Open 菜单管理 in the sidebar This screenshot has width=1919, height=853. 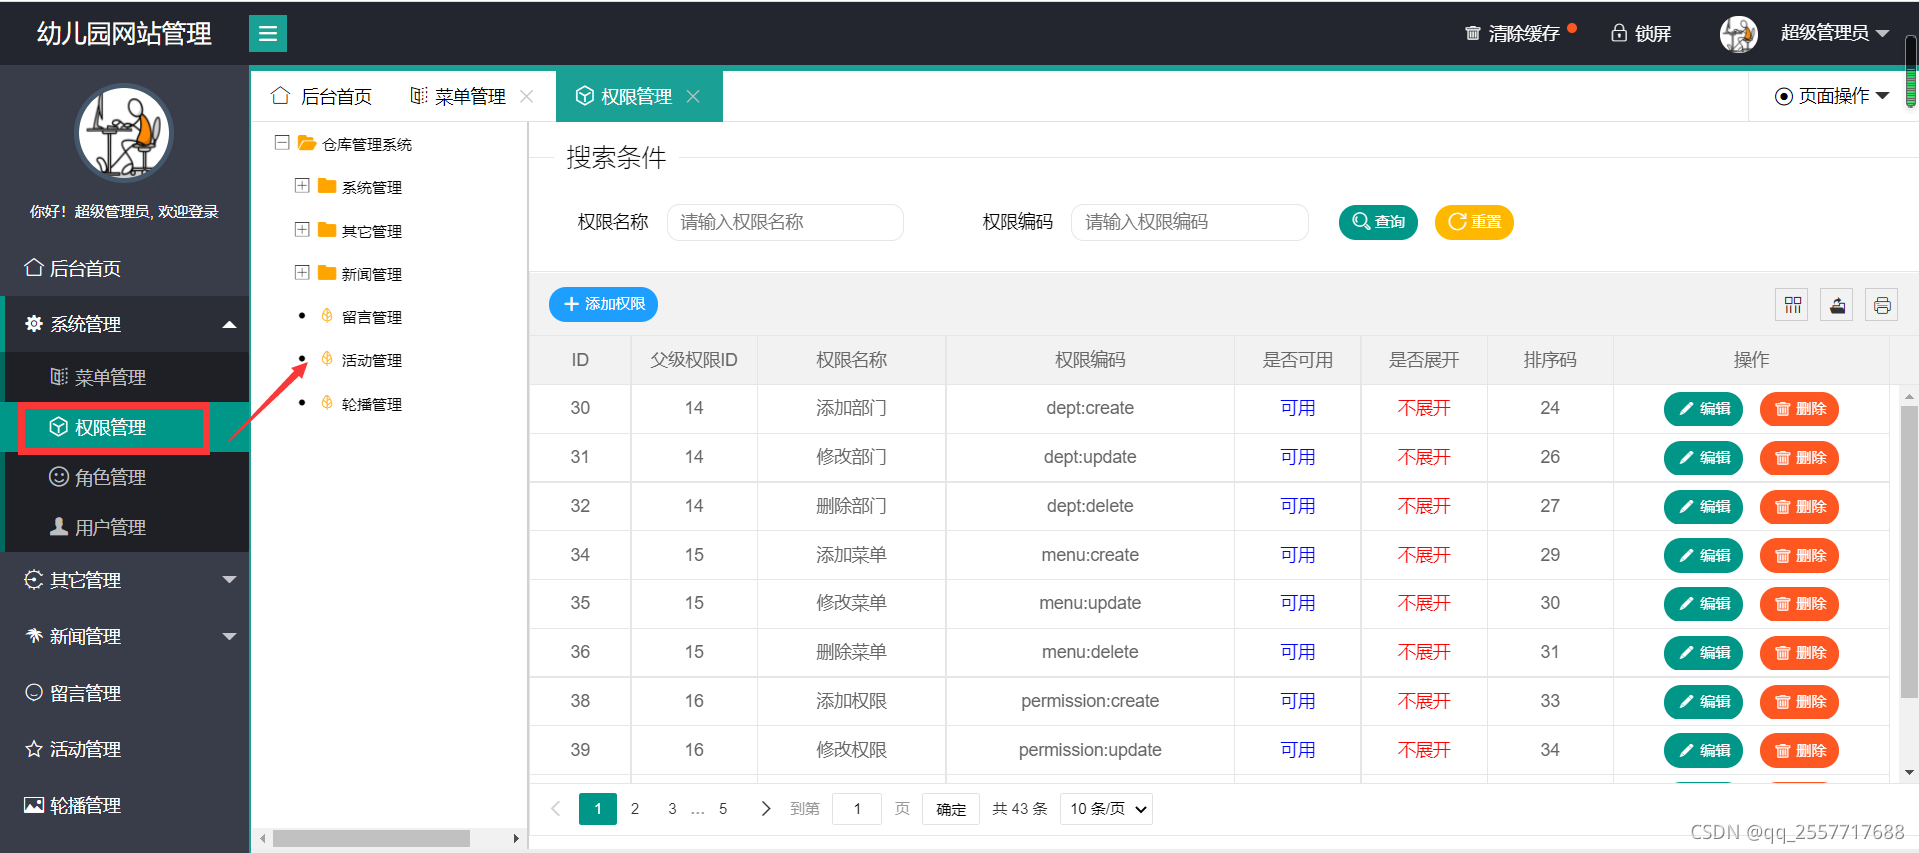[x=125, y=377]
